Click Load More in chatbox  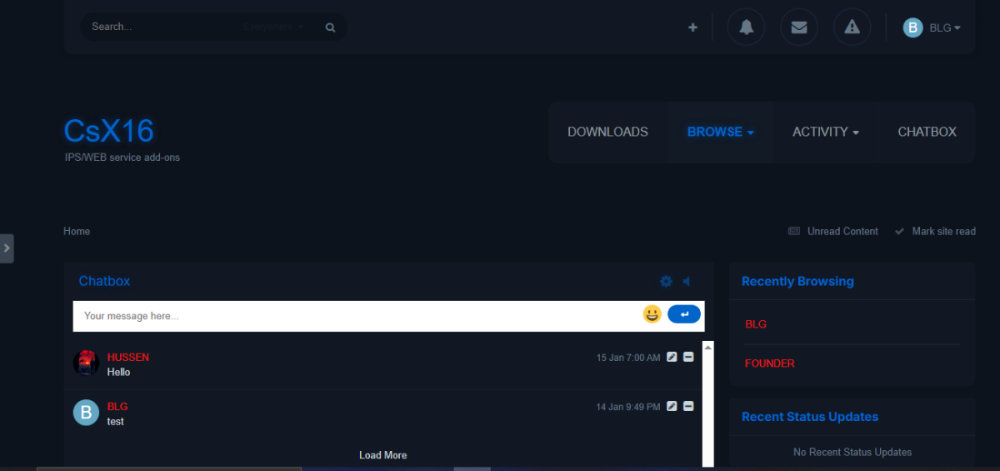point(383,455)
